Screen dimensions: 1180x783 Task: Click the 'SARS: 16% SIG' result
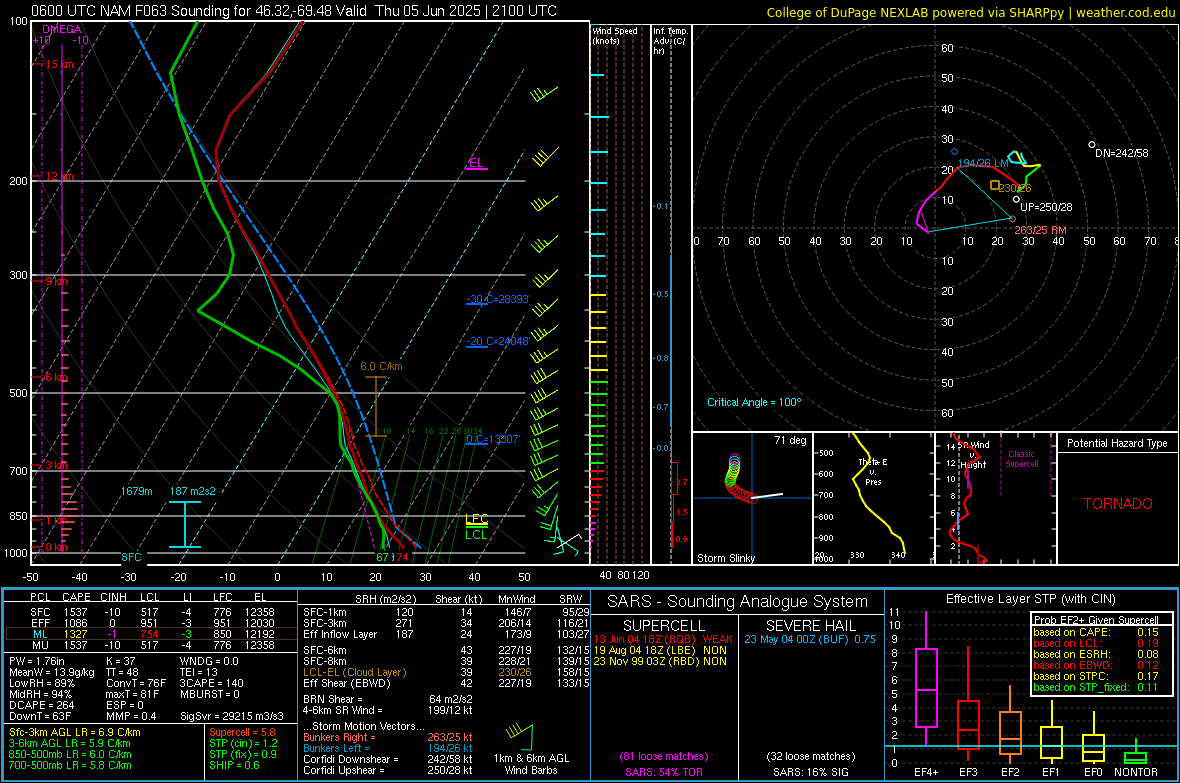tap(810, 772)
